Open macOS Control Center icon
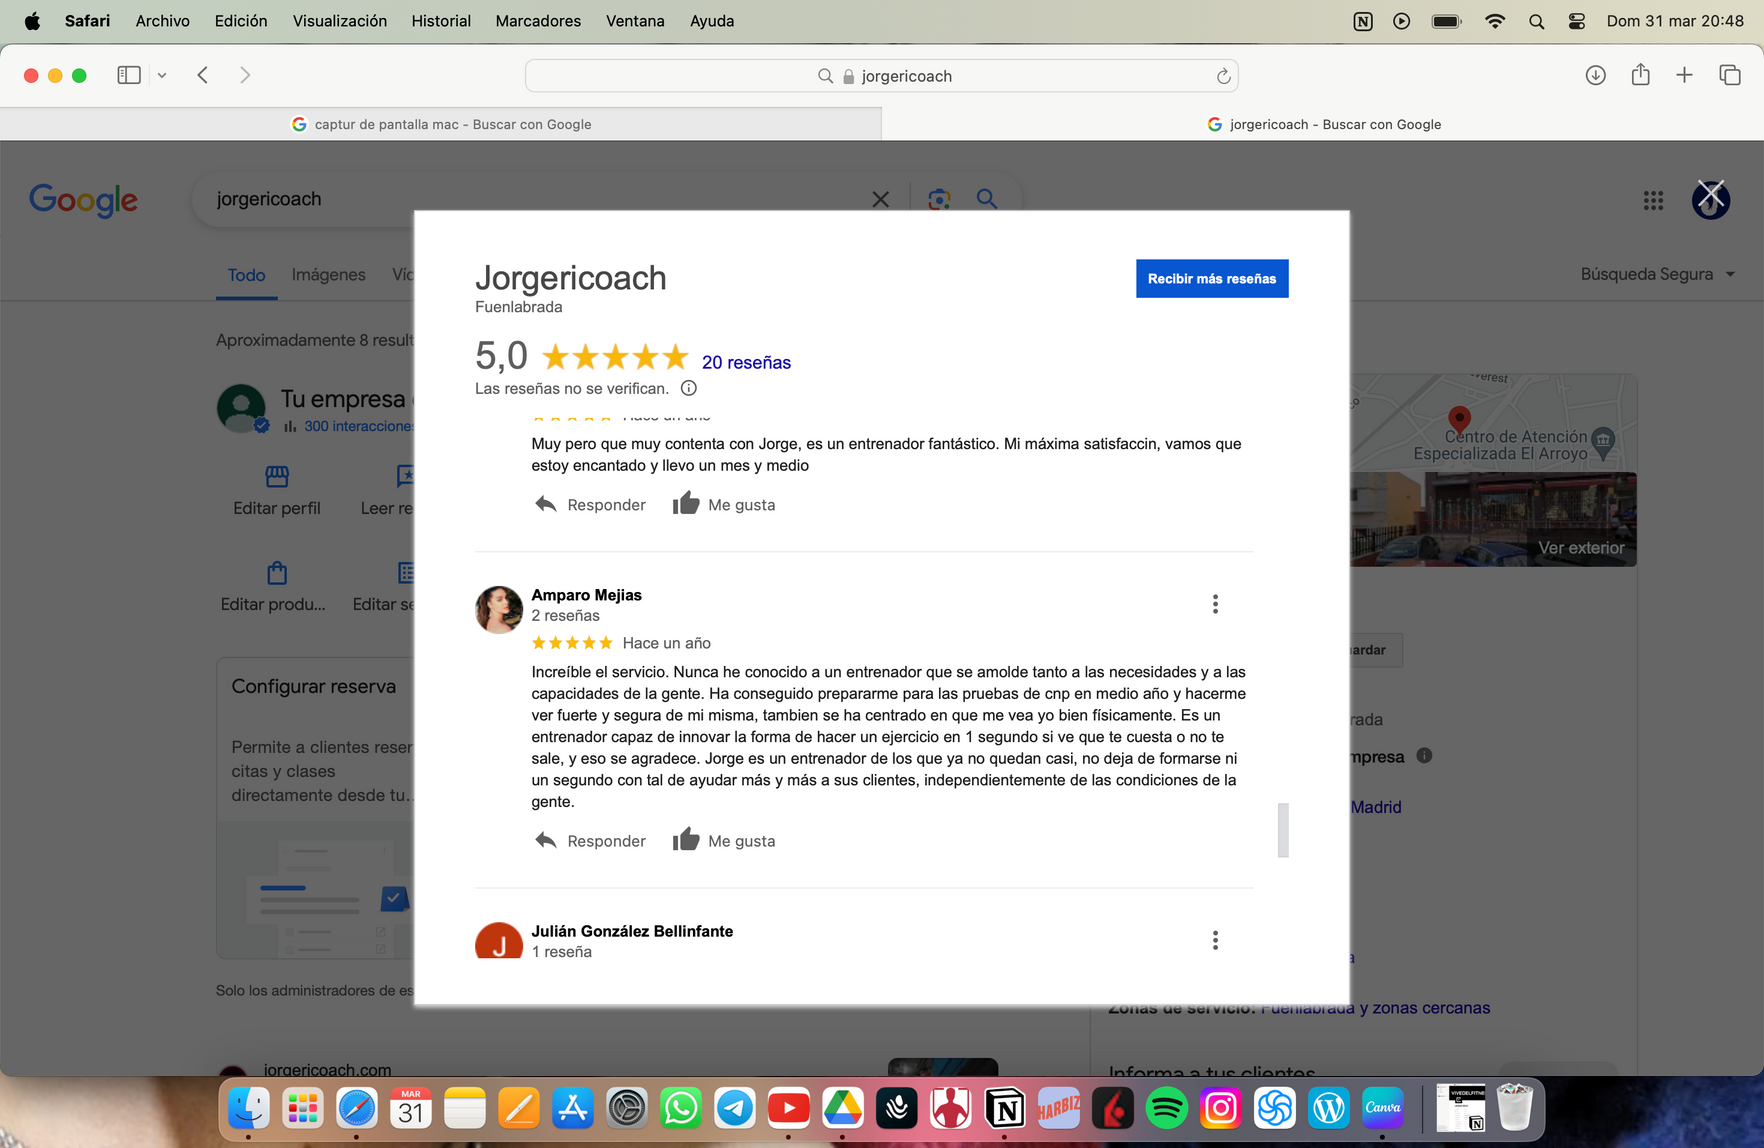Image resolution: width=1764 pixels, height=1148 pixels. pos(1577,21)
